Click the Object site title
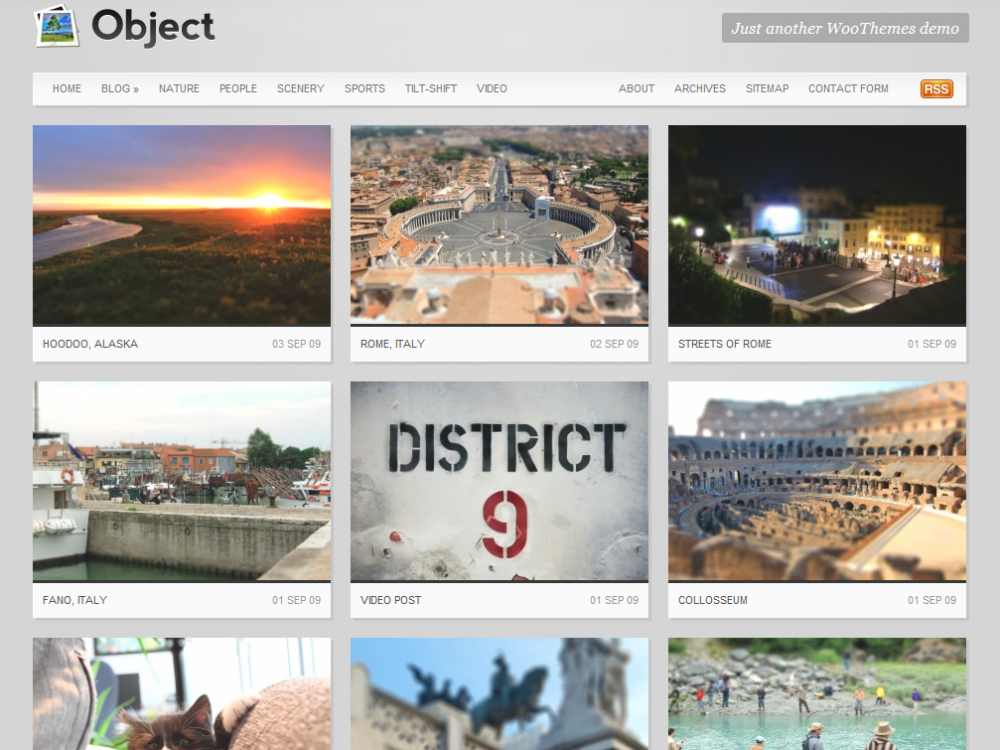The height and width of the screenshot is (750, 1000). [153, 27]
